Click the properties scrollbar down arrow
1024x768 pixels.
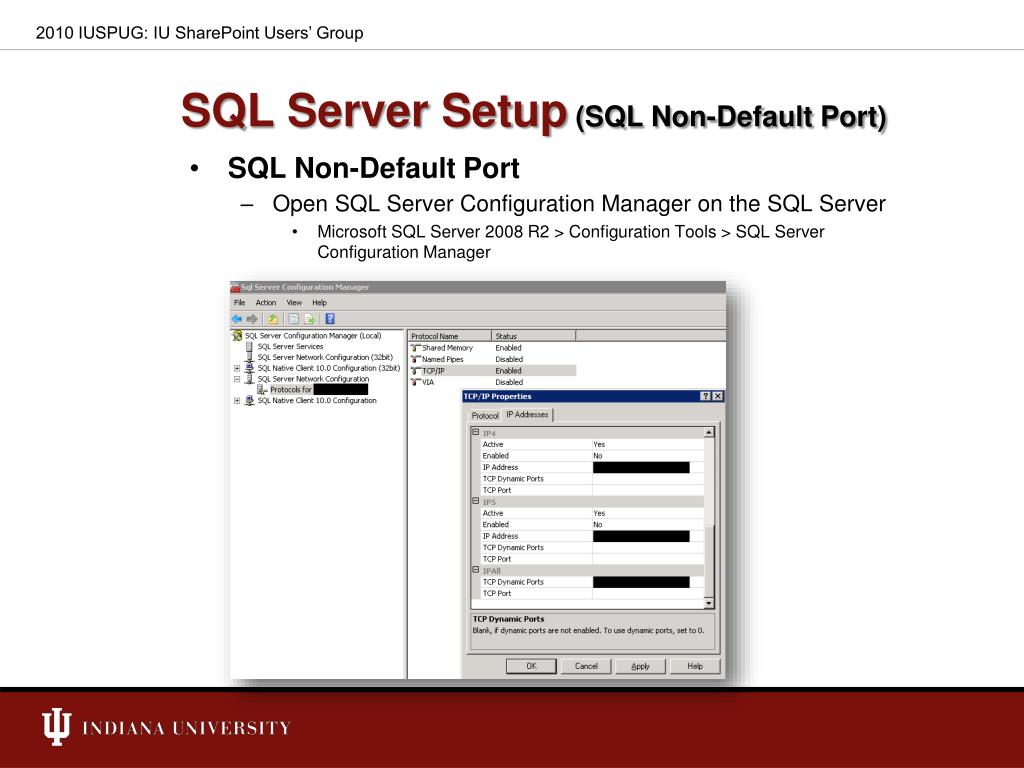pos(709,603)
